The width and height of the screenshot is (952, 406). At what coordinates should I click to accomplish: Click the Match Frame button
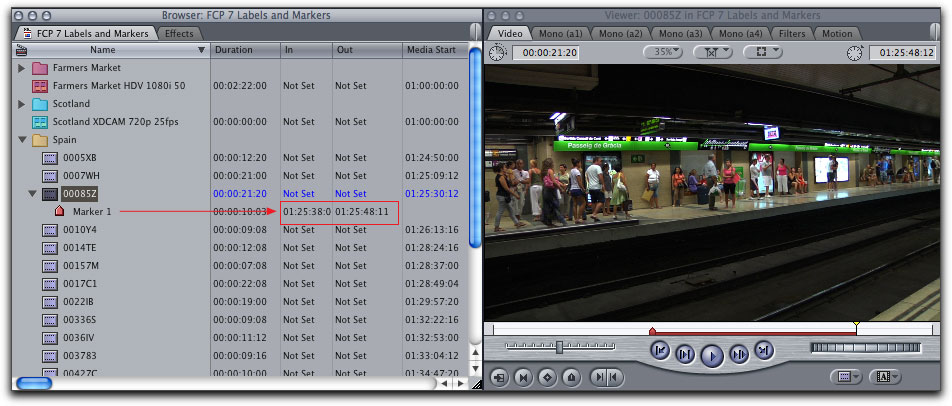(x=498, y=378)
